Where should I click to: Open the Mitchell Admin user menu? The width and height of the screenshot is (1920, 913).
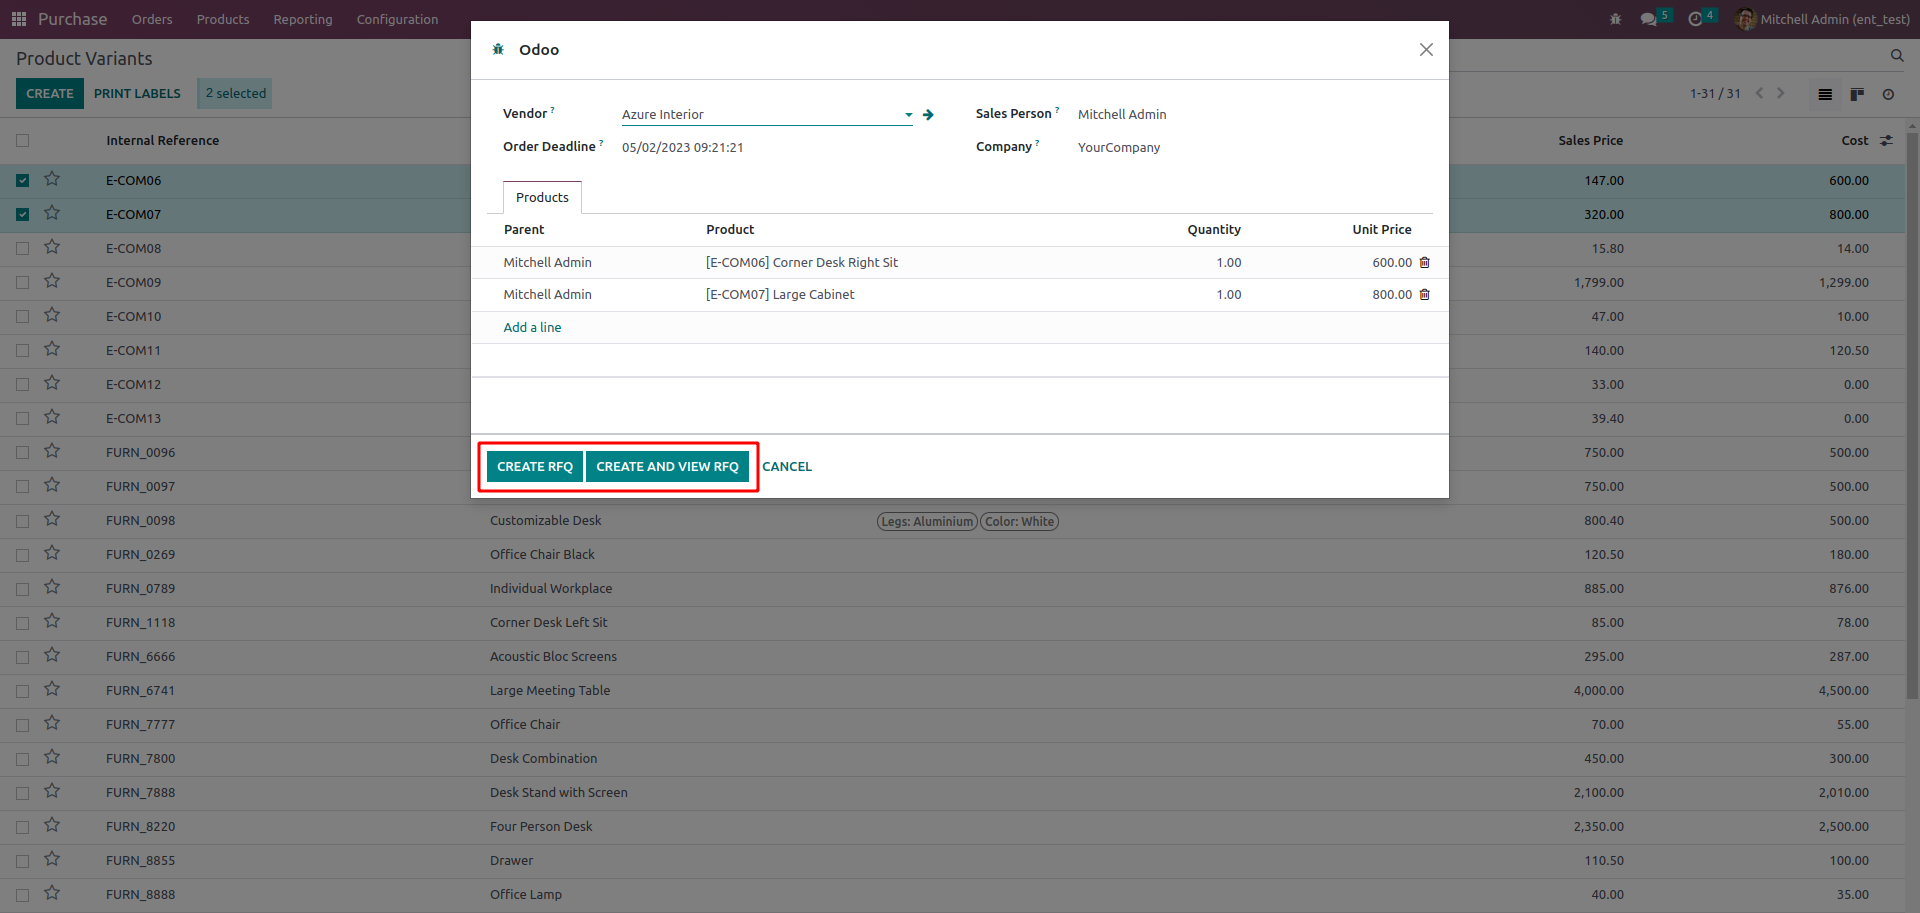(1823, 19)
